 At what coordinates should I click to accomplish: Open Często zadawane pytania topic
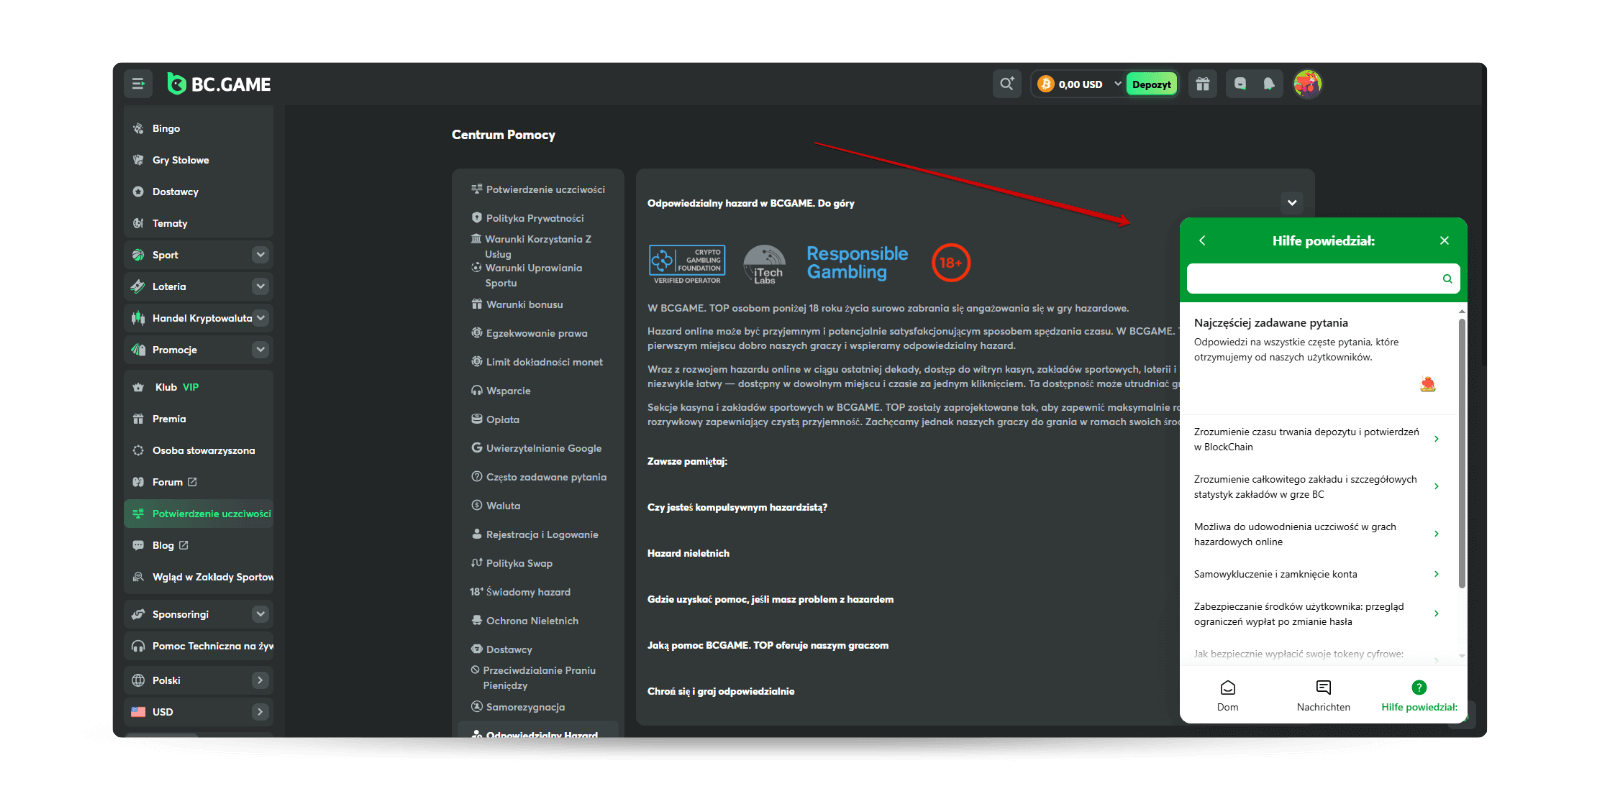pos(539,477)
